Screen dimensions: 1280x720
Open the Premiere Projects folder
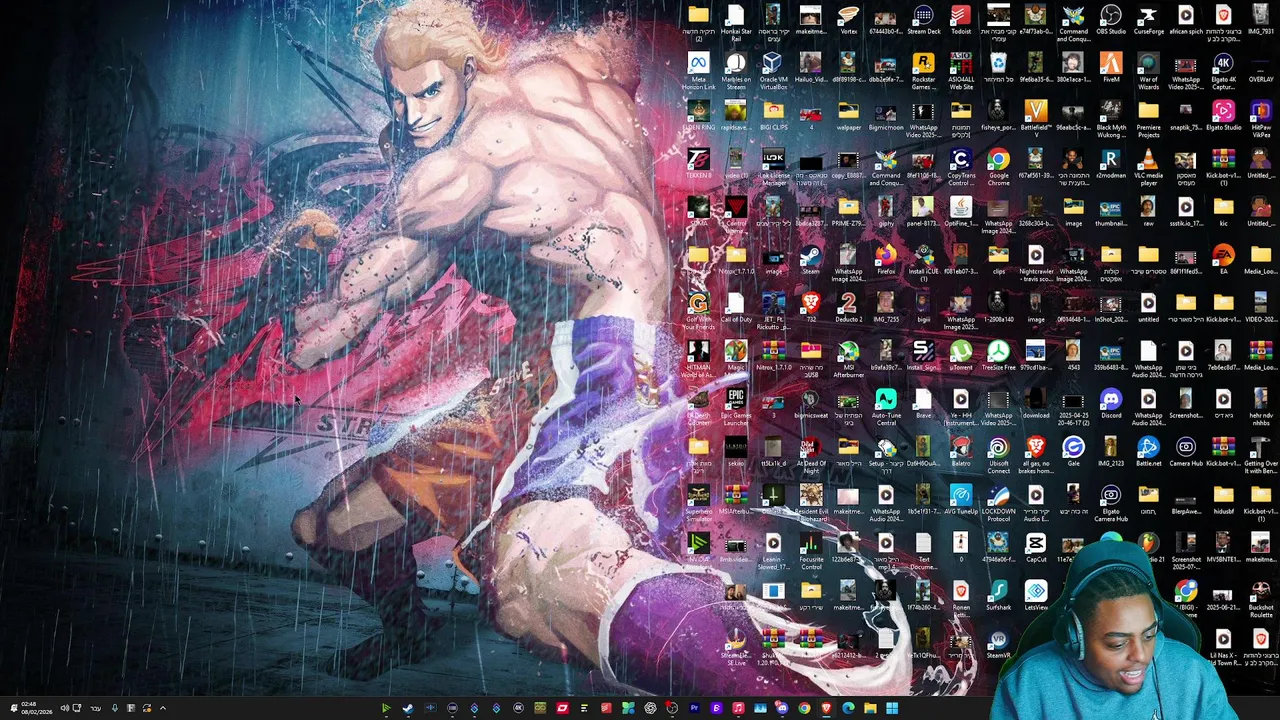pyautogui.click(x=1148, y=119)
